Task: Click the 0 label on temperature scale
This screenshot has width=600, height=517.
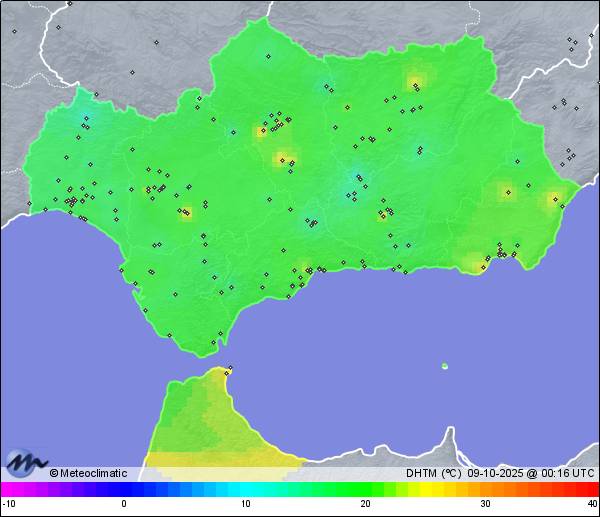Action: pos(124,504)
